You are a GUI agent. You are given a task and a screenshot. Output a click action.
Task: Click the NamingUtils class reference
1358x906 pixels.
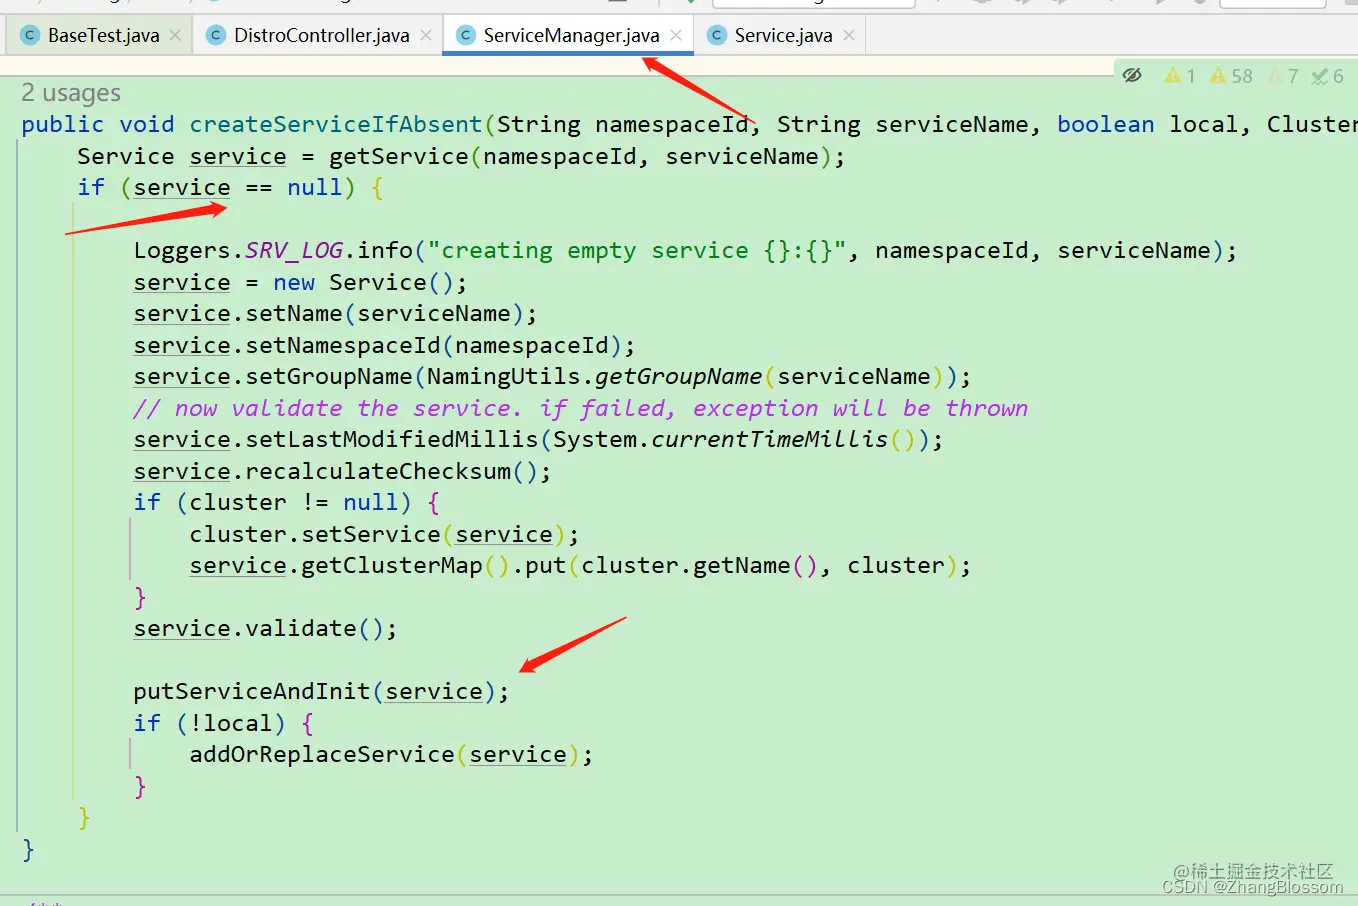pyautogui.click(x=504, y=376)
